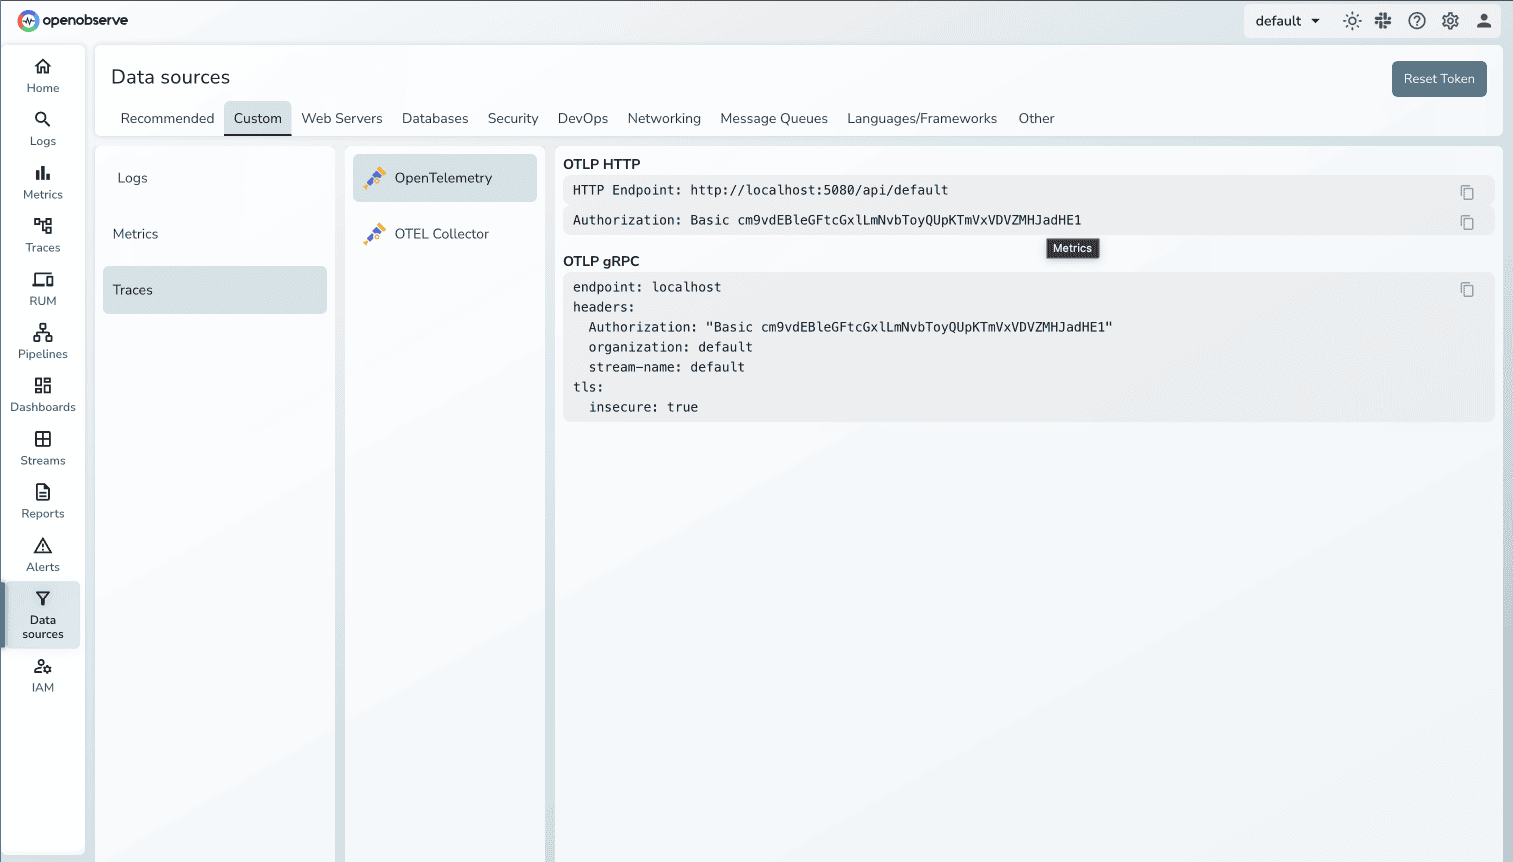Open the default organization dropdown
The height and width of the screenshot is (862, 1513).
[1286, 20]
